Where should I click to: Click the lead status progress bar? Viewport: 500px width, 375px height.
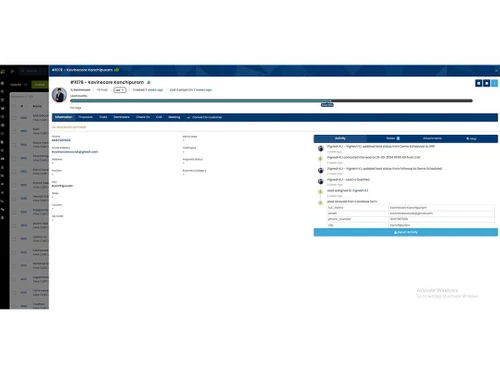pyautogui.click(x=271, y=101)
